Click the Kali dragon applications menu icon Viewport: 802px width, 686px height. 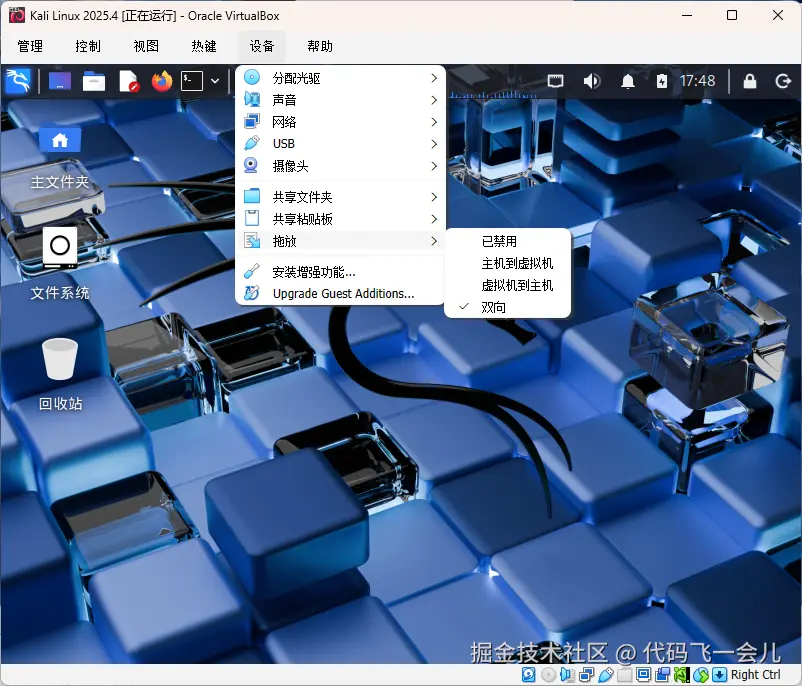tap(18, 81)
